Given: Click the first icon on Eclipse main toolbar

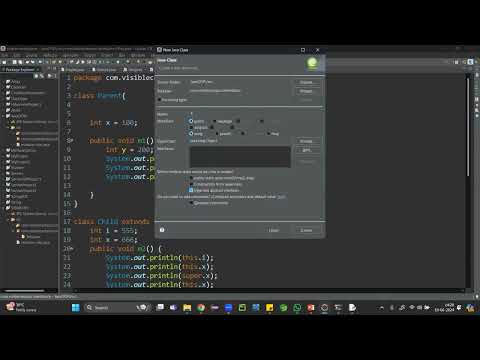Looking at the screenshot, I should pyautogui.click(x=4, y=62).
